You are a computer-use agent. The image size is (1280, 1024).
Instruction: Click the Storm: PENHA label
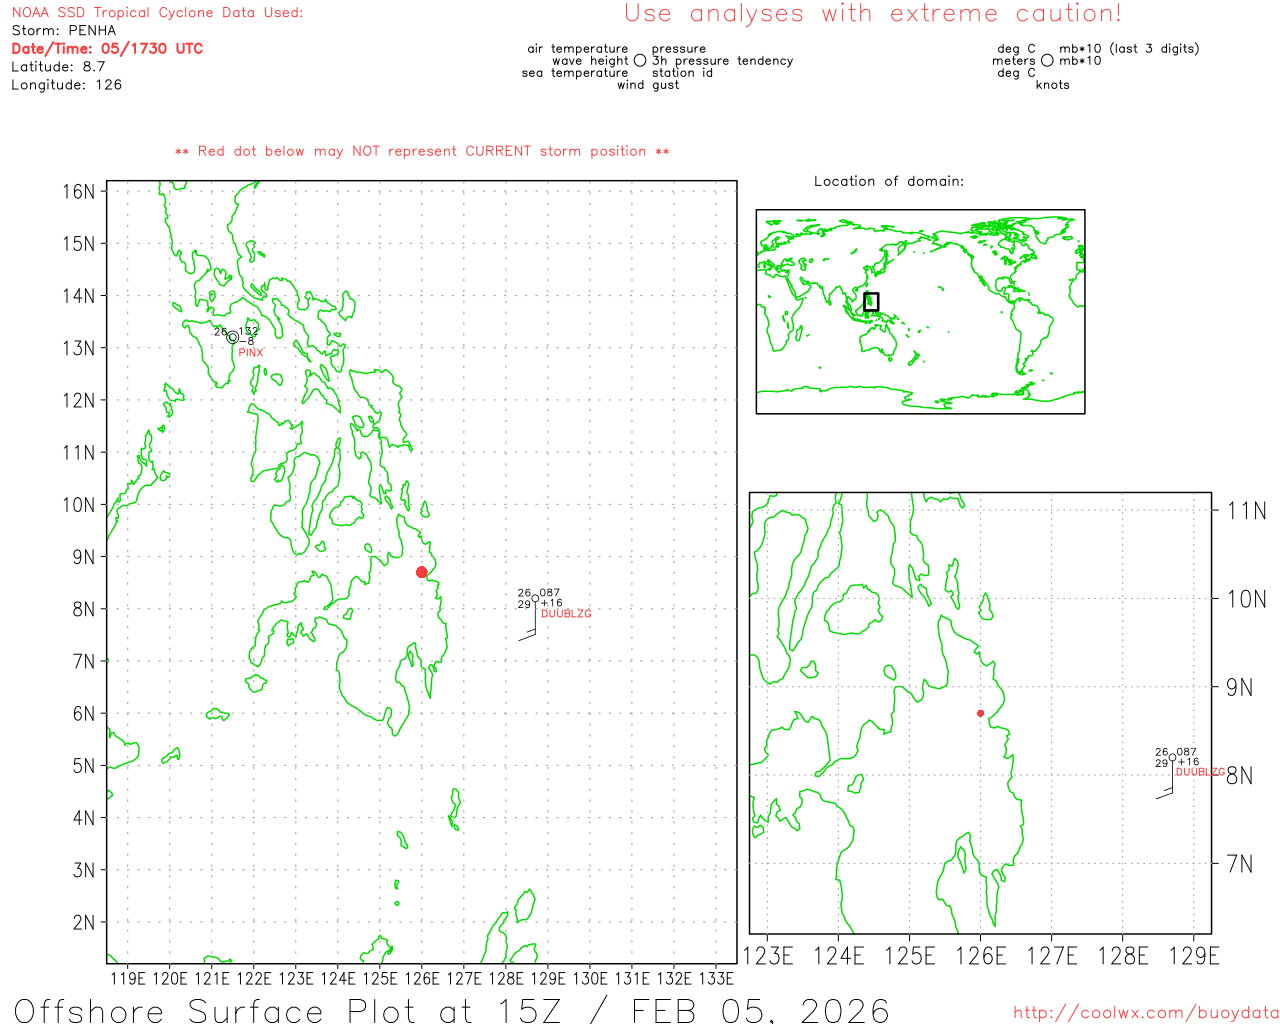click(64, 30)
